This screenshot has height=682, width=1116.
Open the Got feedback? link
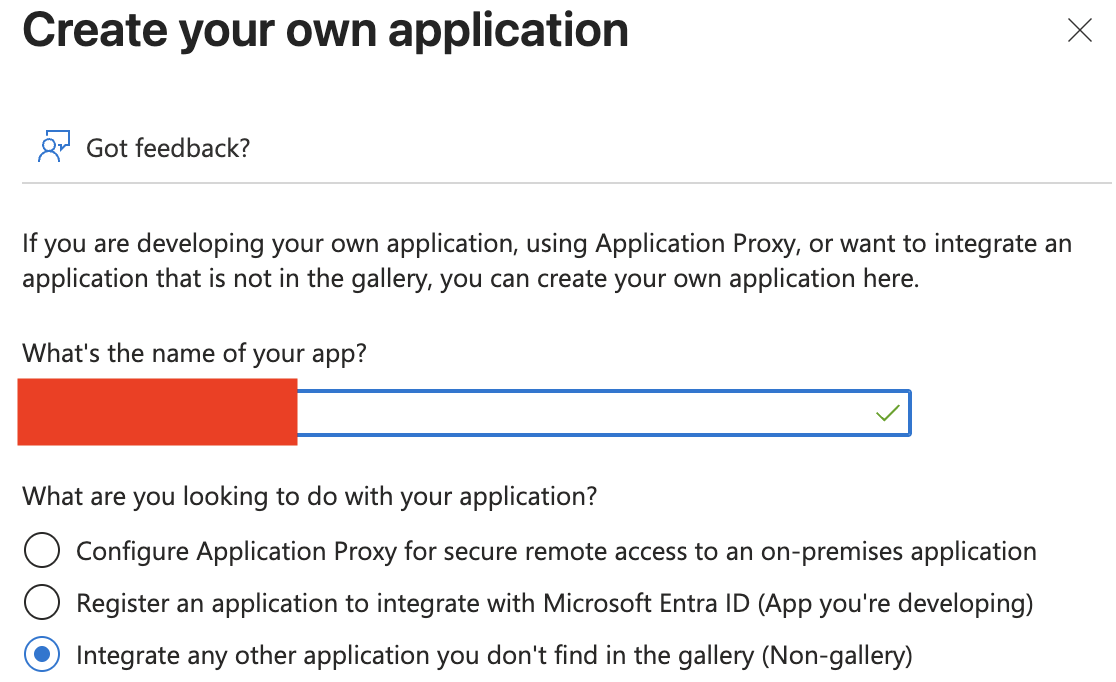click(x=167, y=148)
